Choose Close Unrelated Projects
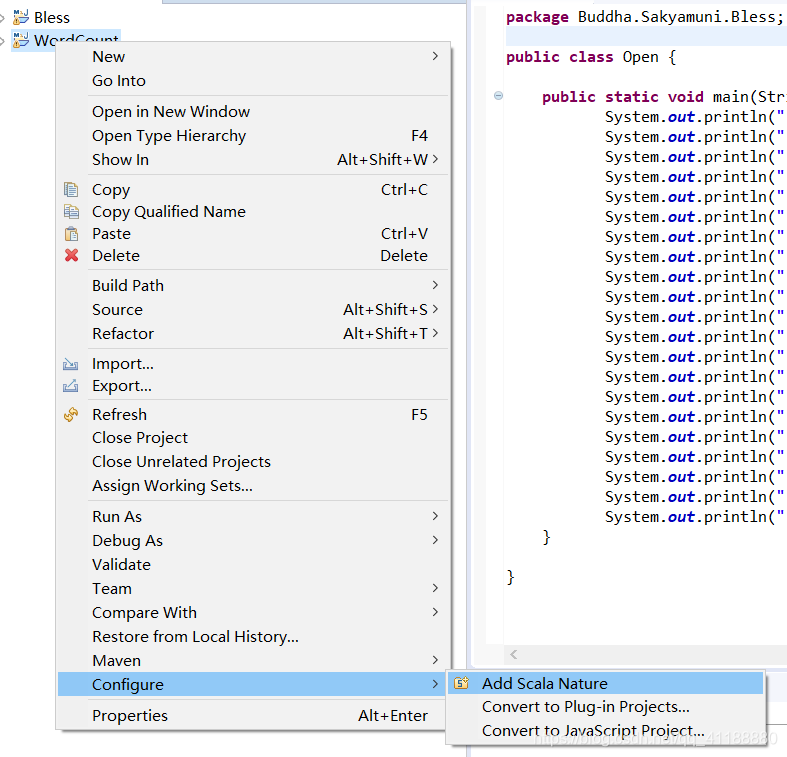The image size is (787, 757). (253, 462)
